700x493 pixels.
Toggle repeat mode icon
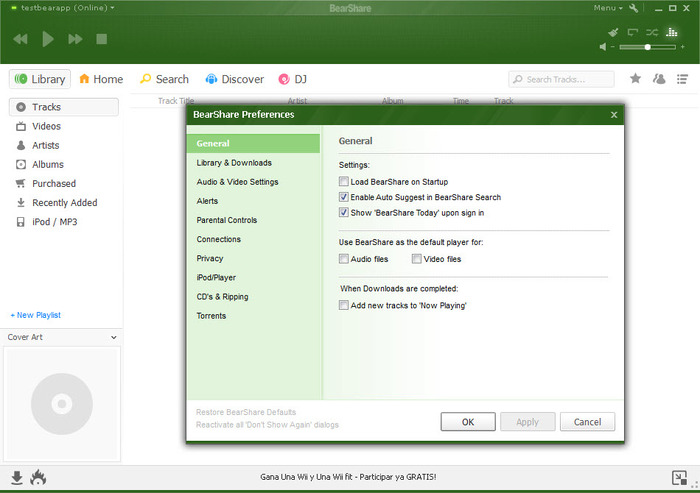633,32
